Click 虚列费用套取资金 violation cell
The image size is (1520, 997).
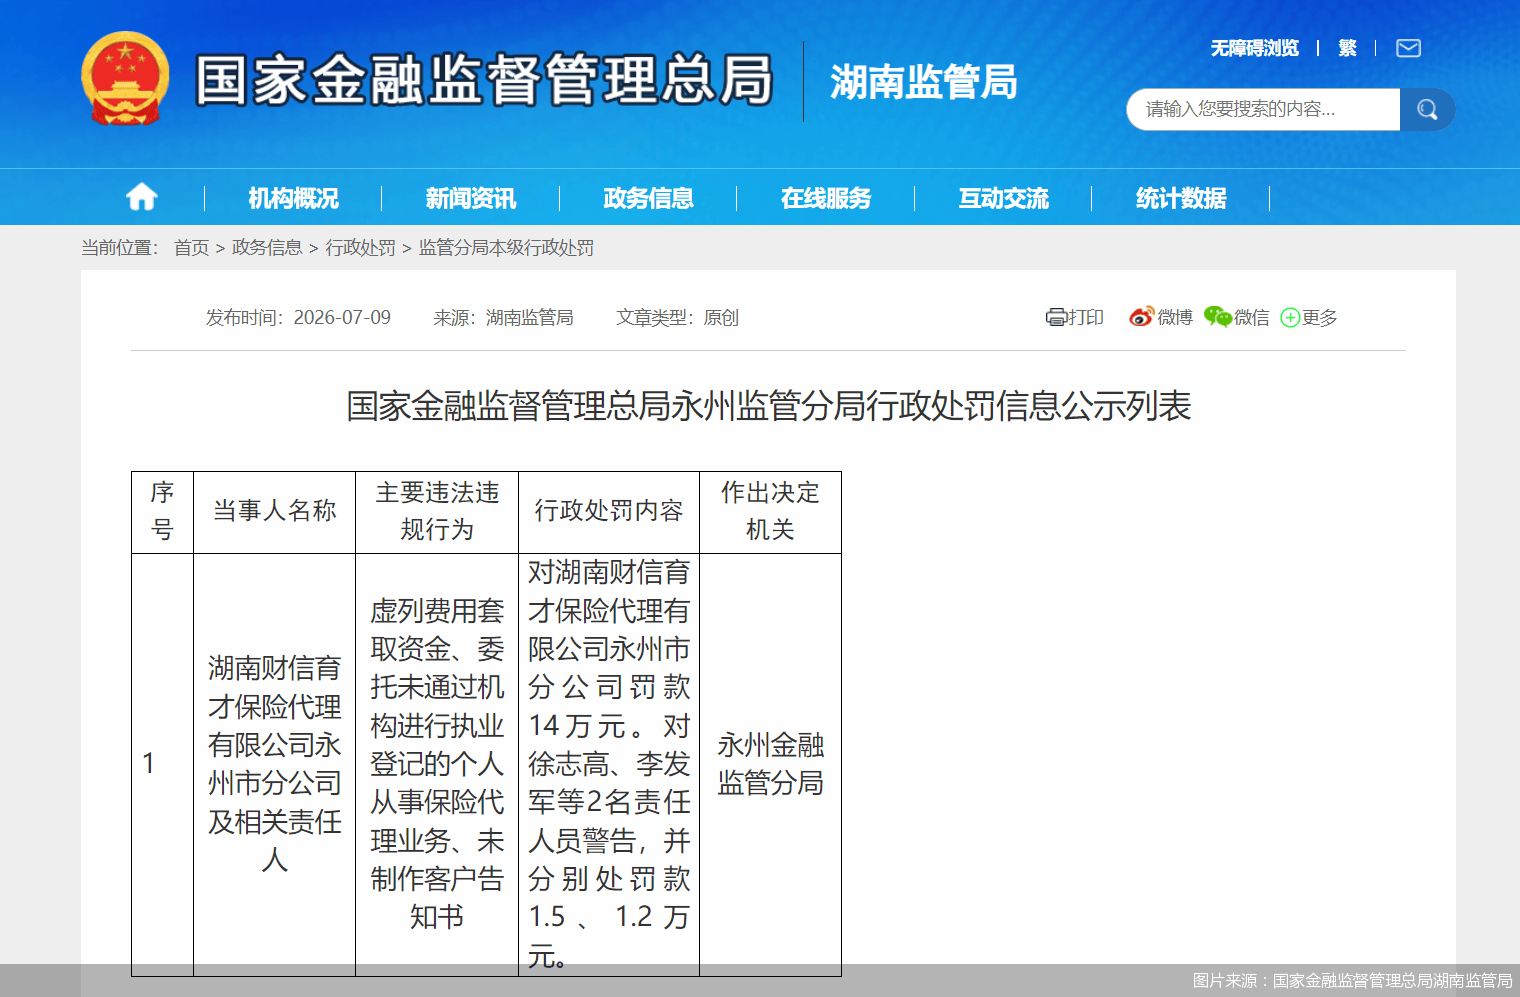(x=437, y=764)
